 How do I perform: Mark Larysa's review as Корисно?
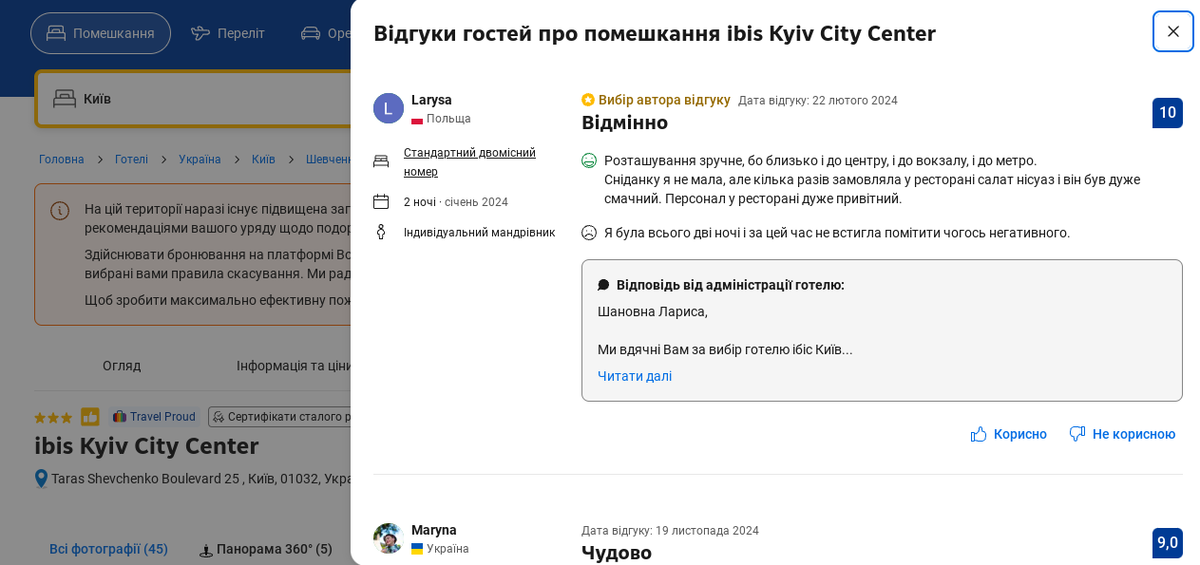click(1008, 434)
